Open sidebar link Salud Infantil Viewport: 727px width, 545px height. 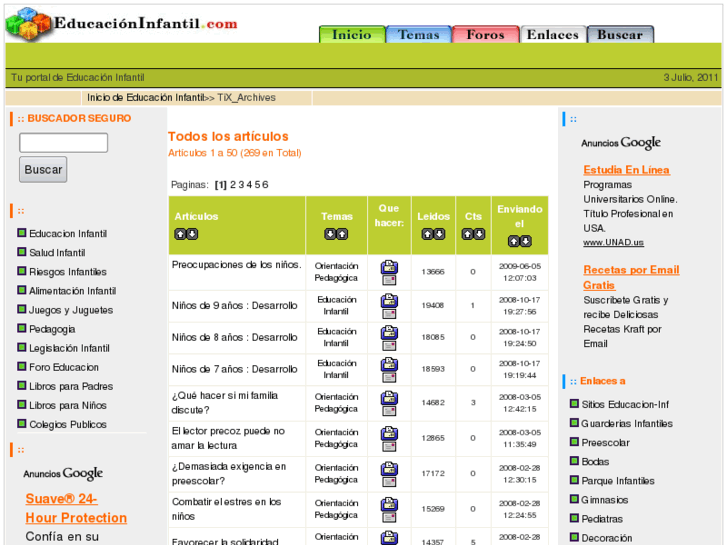click(57, 252)
